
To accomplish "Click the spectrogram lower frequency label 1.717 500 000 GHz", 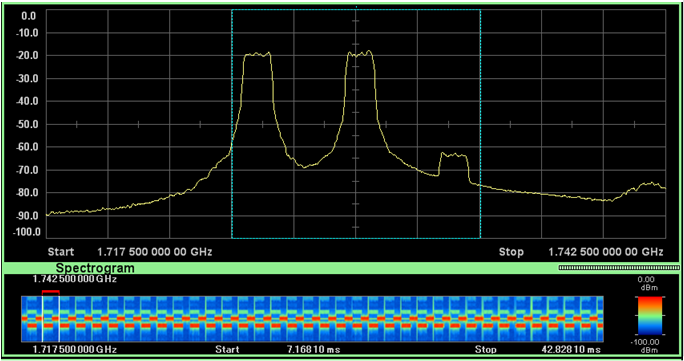I will tap(75, 350).
